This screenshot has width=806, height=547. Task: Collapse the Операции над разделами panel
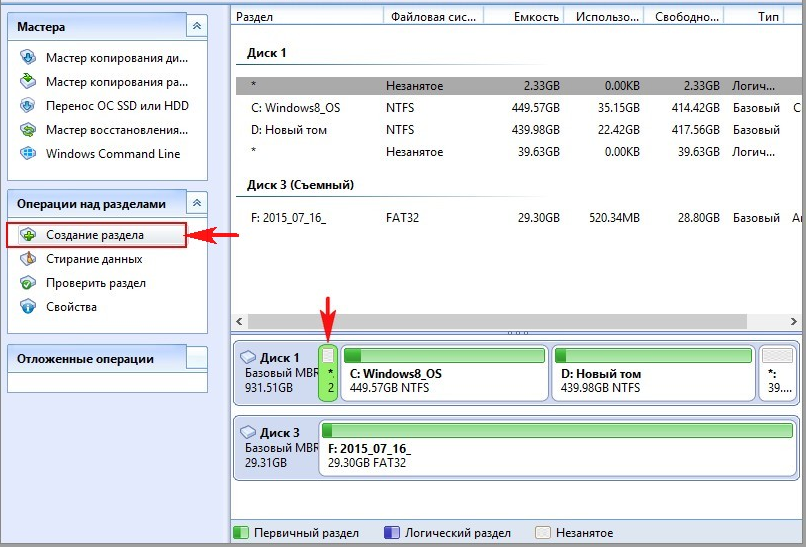[x=198, y=203]
